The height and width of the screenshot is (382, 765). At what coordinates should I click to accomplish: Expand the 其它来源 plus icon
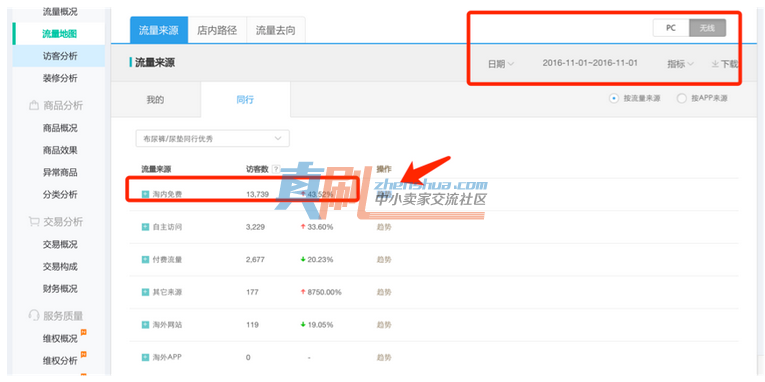145,292
